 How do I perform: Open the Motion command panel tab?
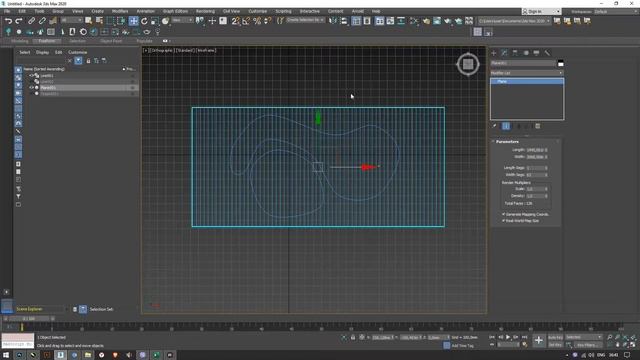coord(526,53)
